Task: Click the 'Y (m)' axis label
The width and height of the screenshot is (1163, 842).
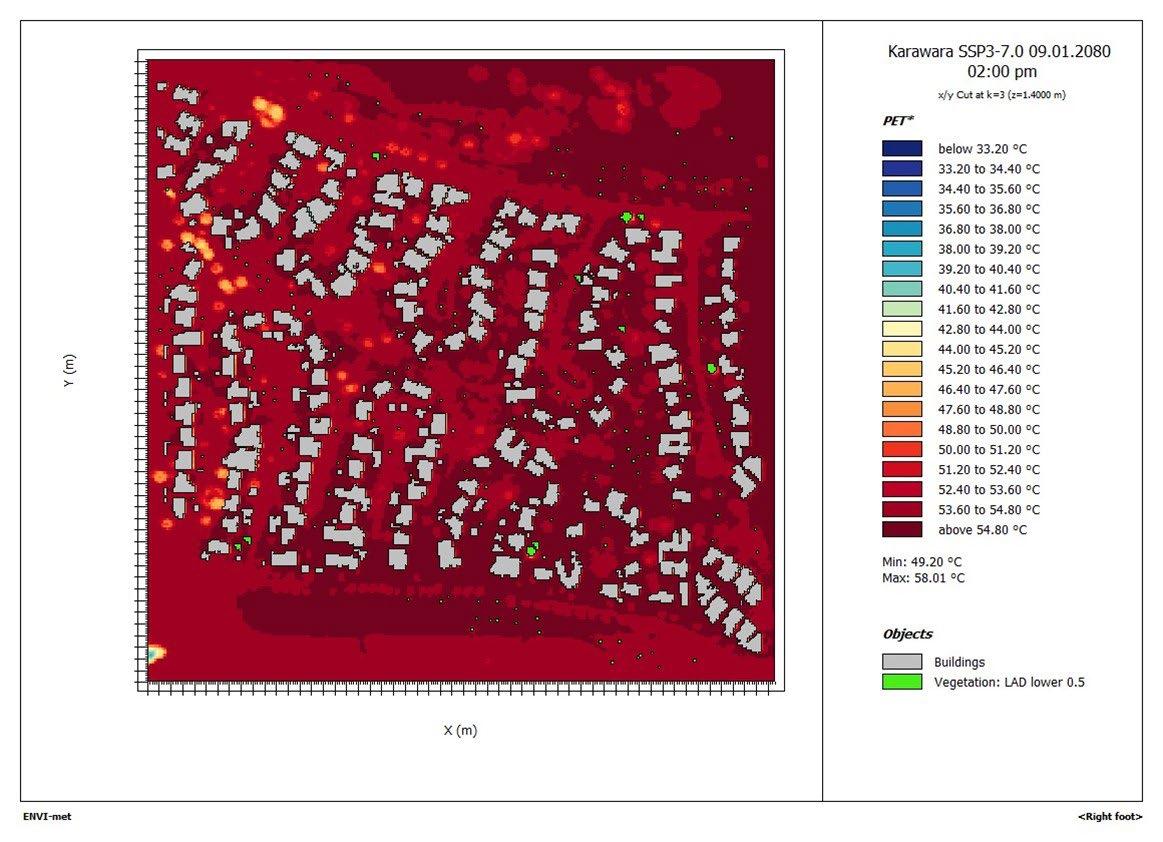Action: click(x=69, y=370)
